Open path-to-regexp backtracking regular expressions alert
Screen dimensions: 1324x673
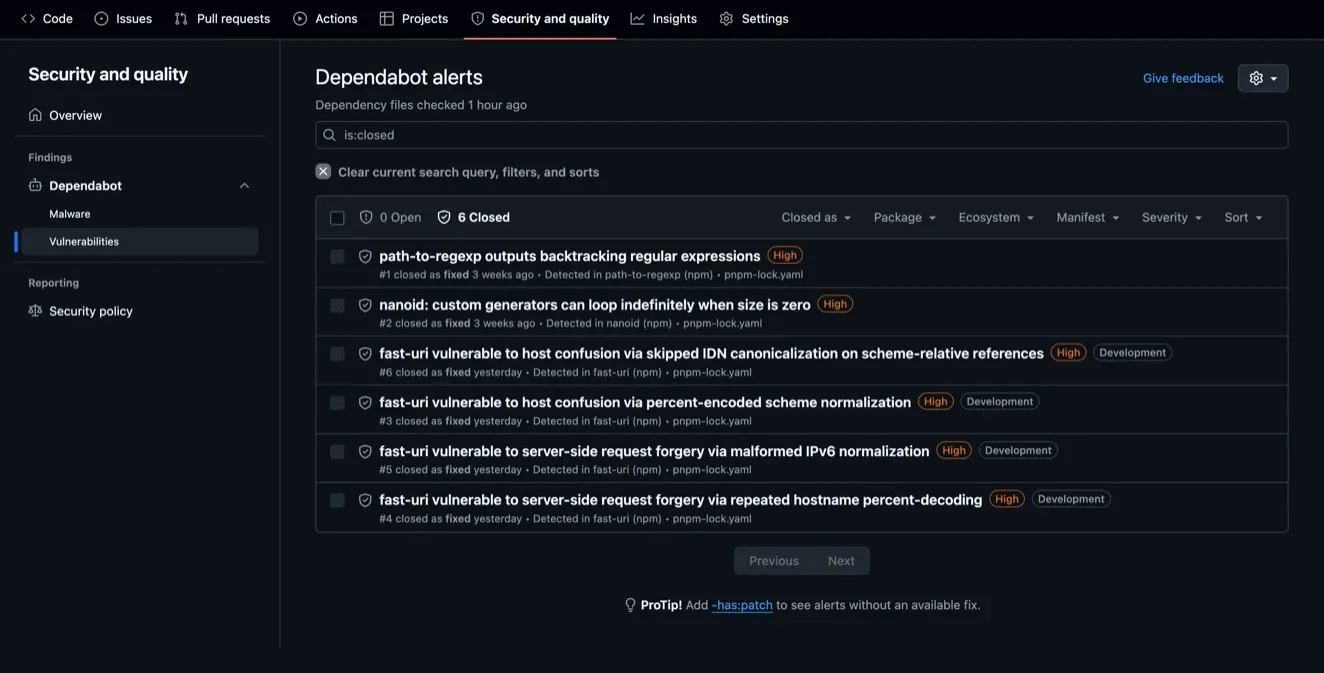click(x=570, y=256)
